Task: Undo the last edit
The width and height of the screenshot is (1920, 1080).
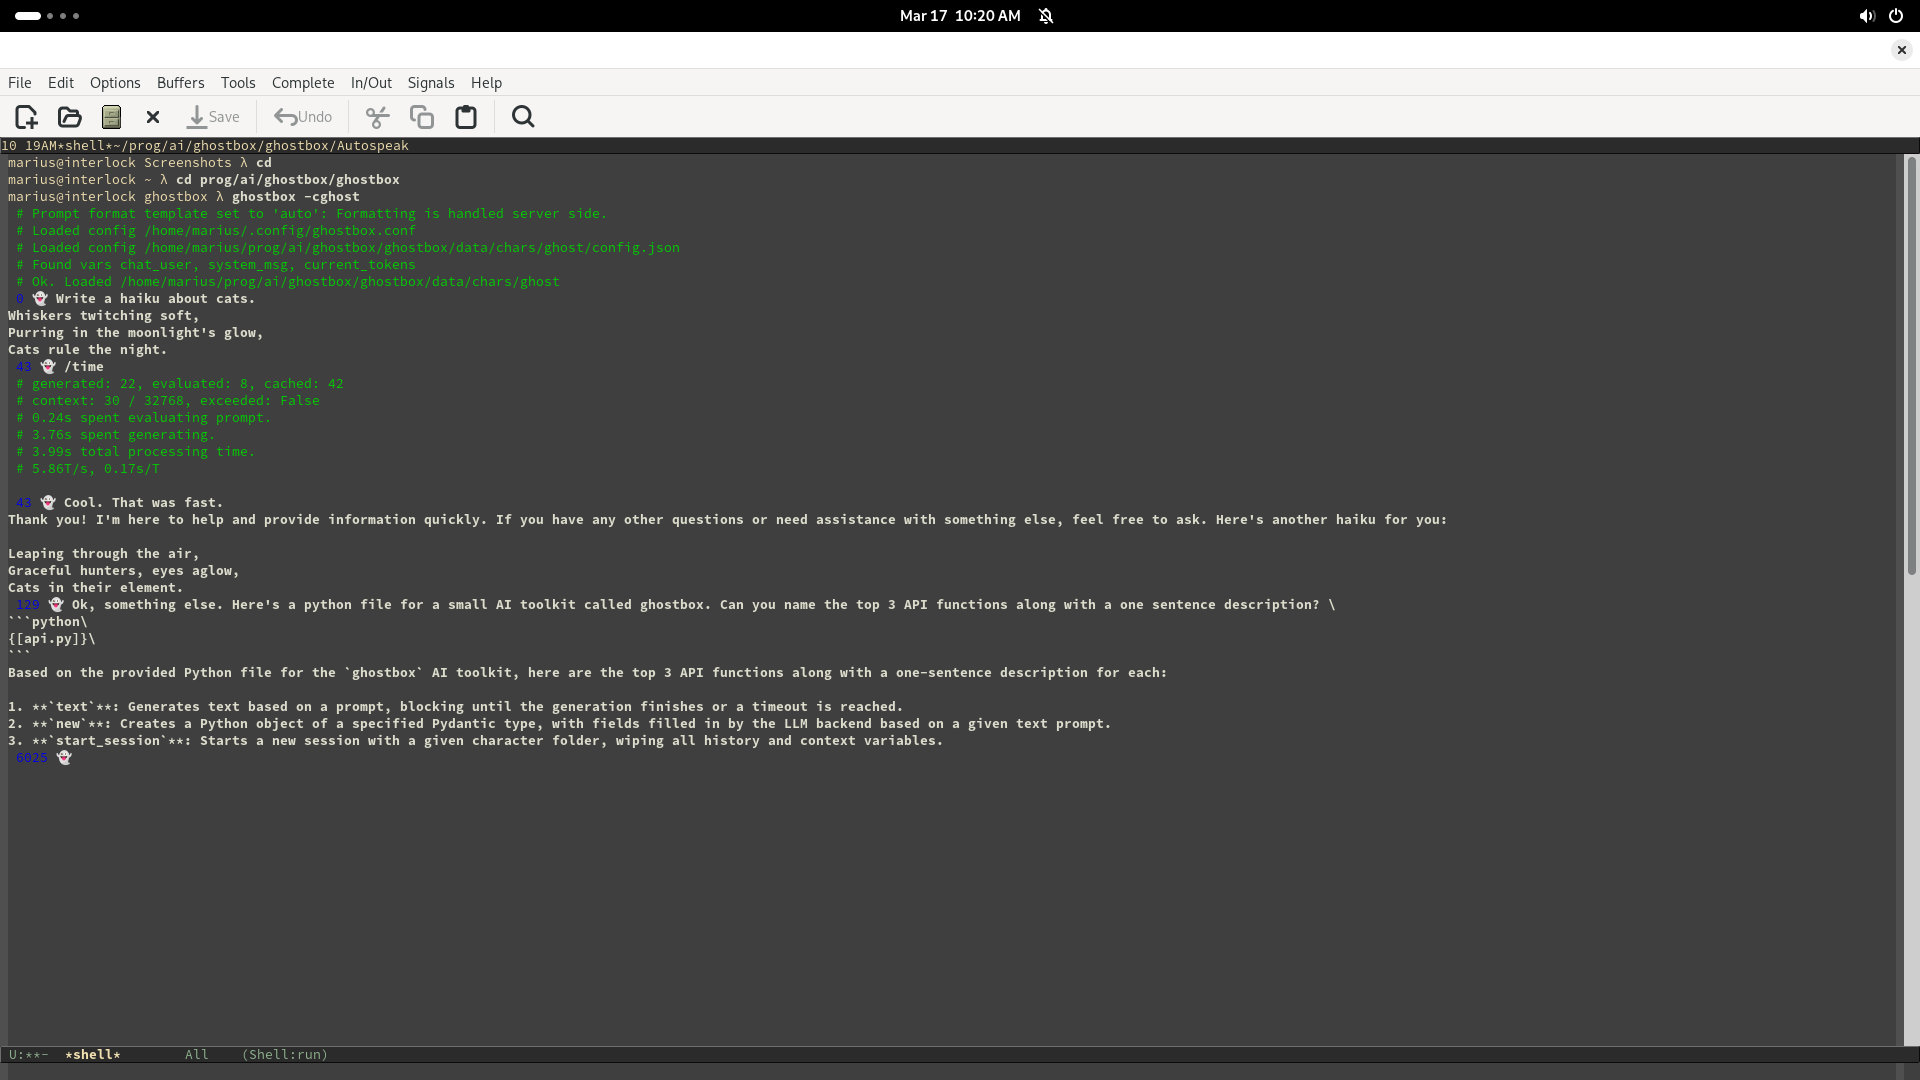Action: pos(303,117)
